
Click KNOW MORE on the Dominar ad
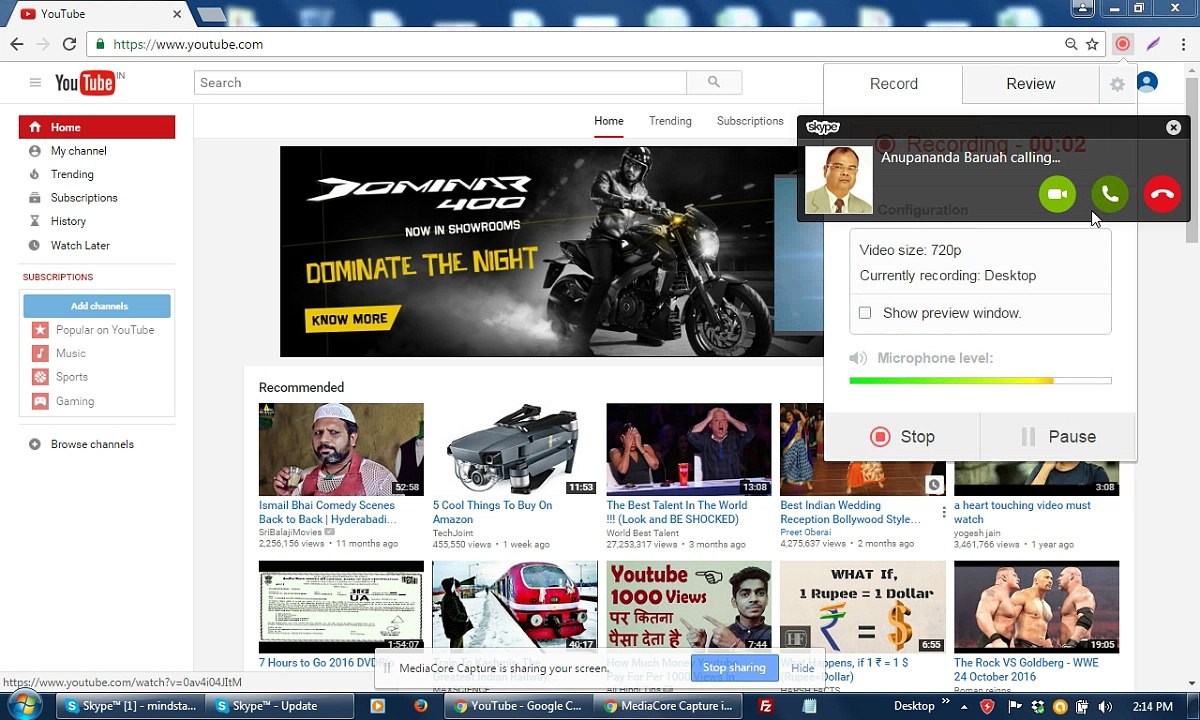click(350, 320)
